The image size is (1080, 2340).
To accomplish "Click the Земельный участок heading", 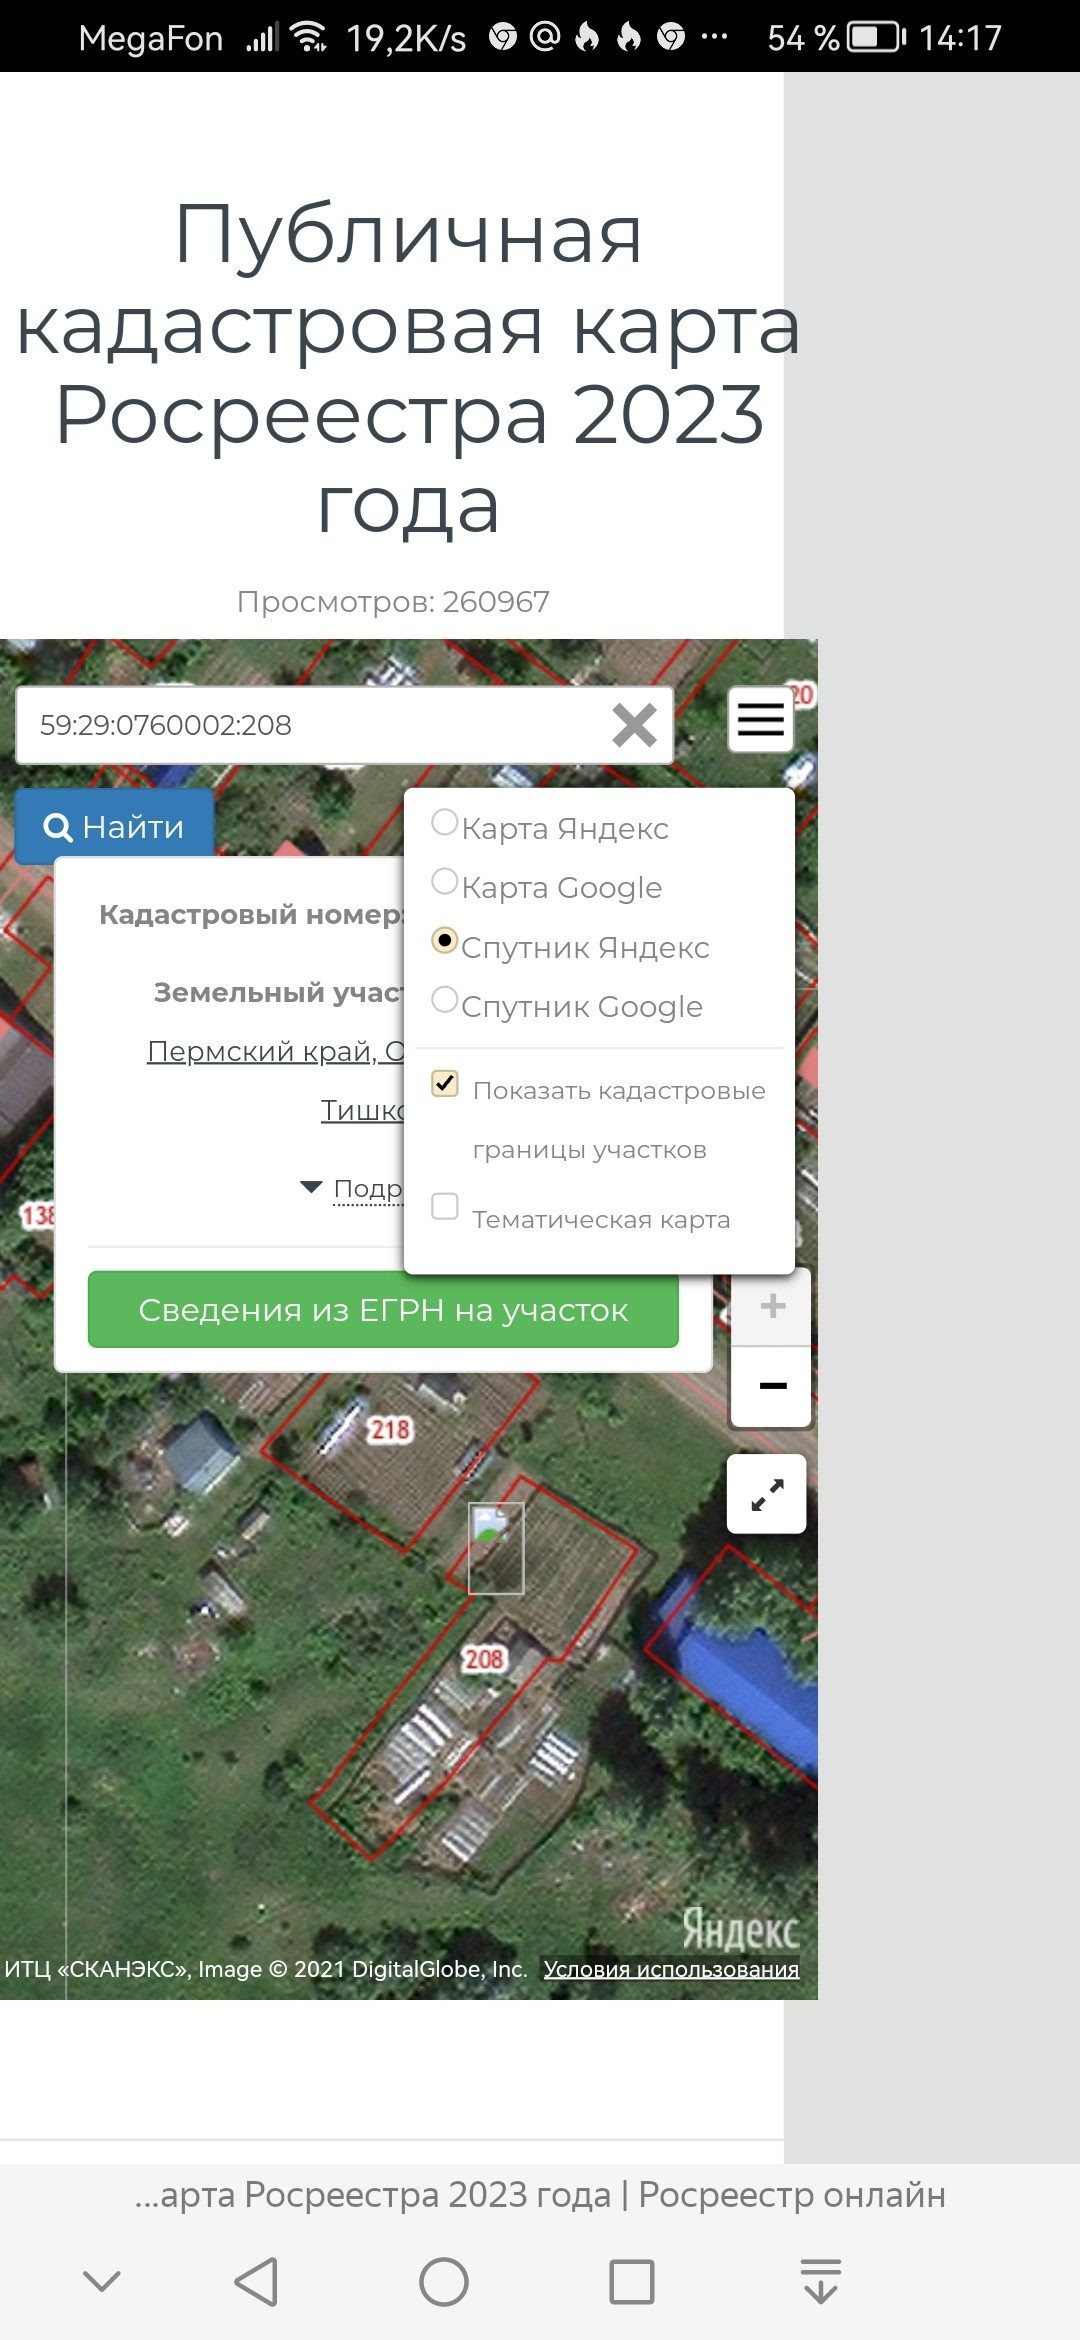I will (x=279, y=992).
